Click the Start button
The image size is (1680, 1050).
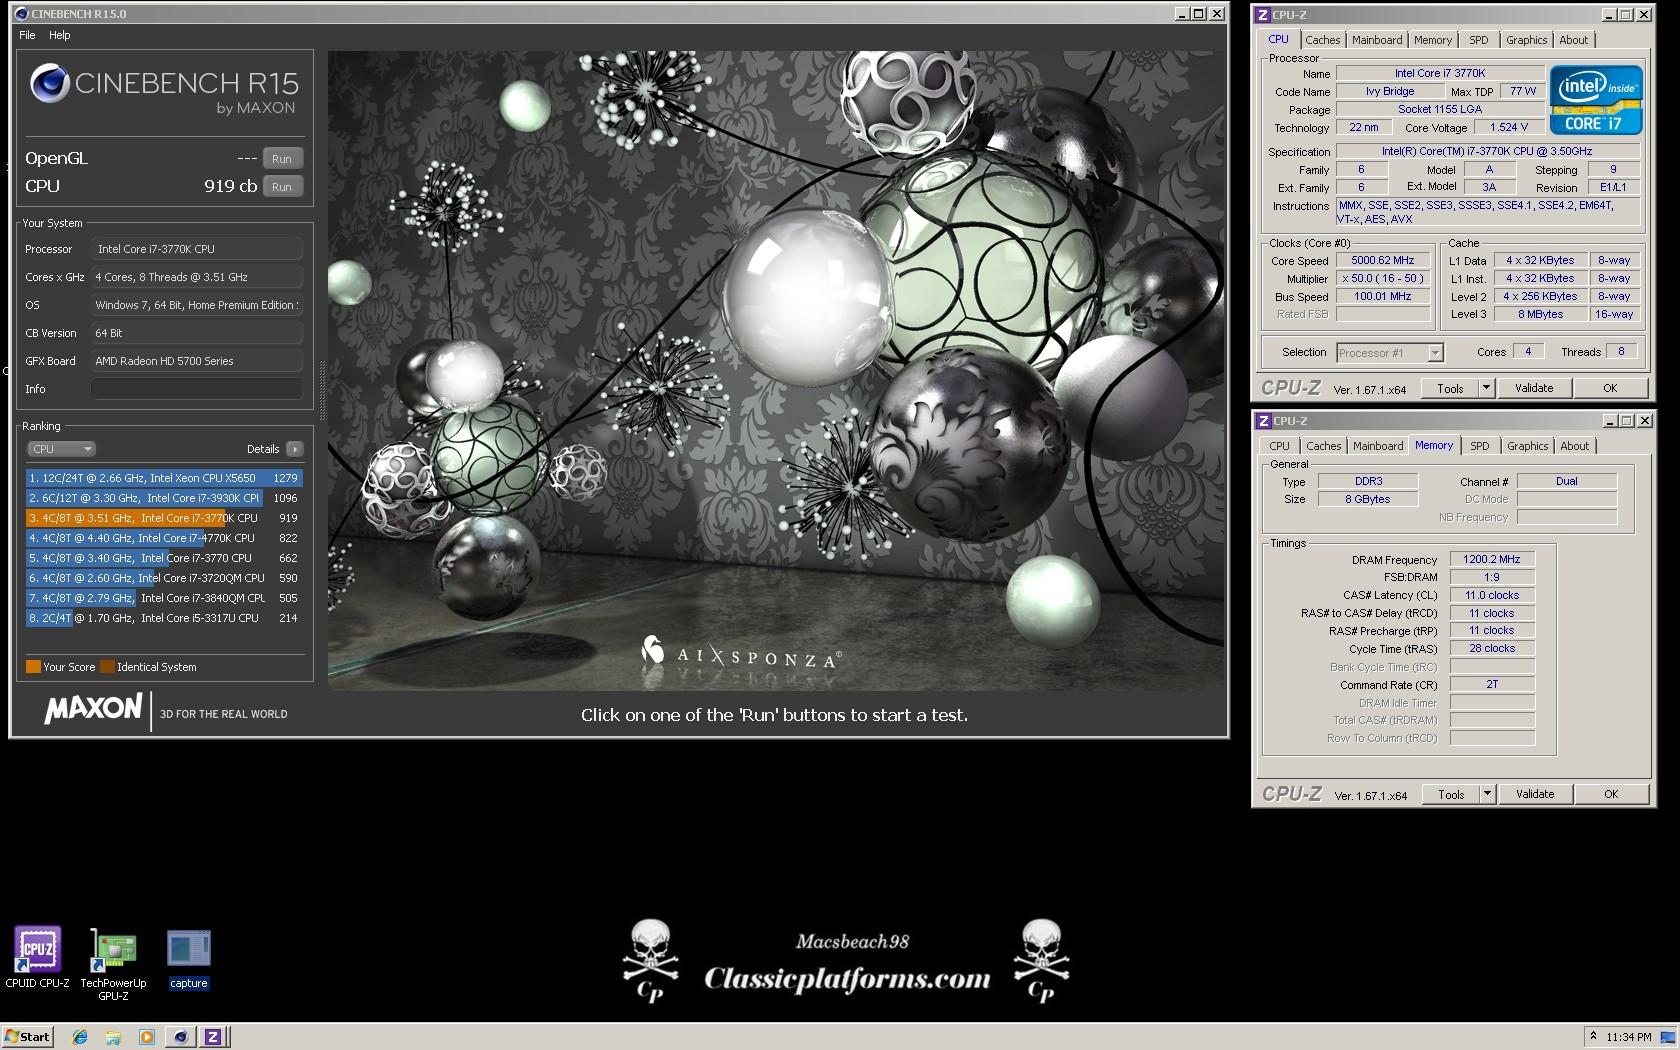click(27, 1037)
